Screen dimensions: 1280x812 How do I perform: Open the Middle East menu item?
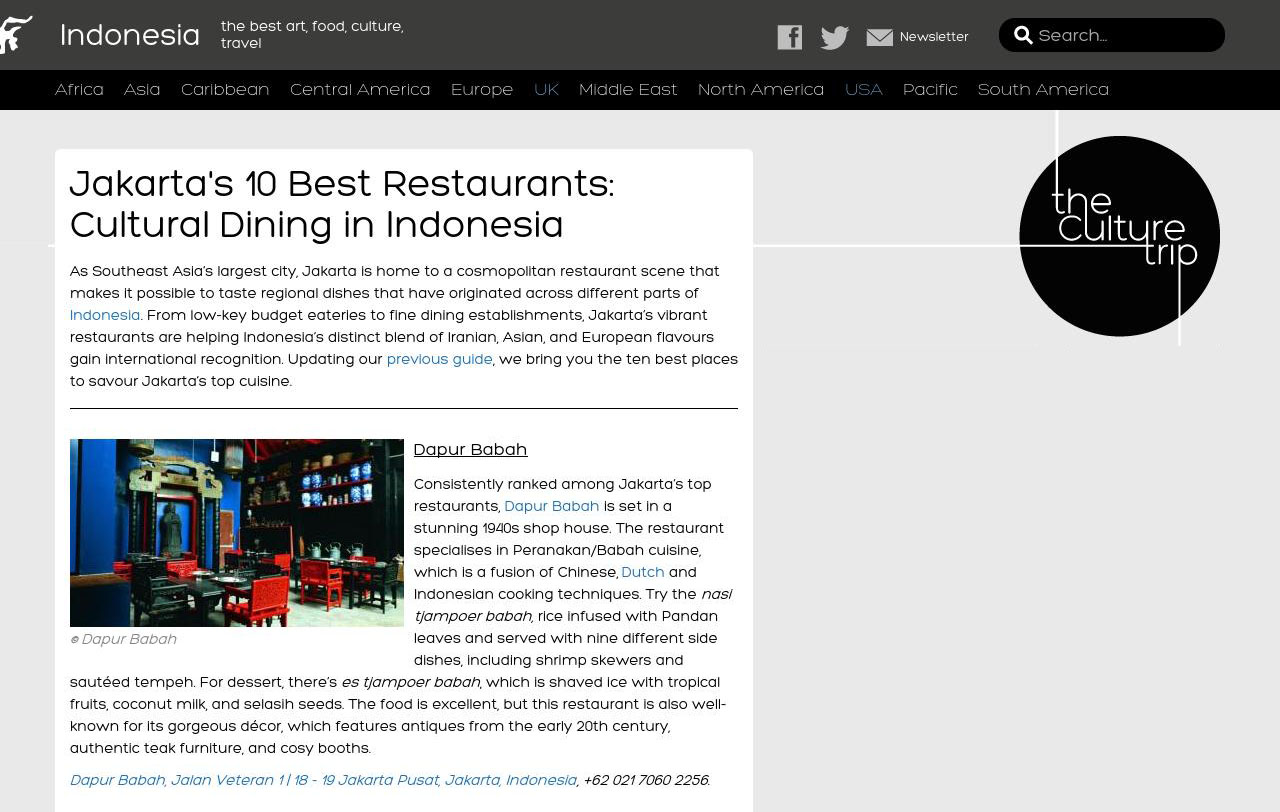coord(628,90)
